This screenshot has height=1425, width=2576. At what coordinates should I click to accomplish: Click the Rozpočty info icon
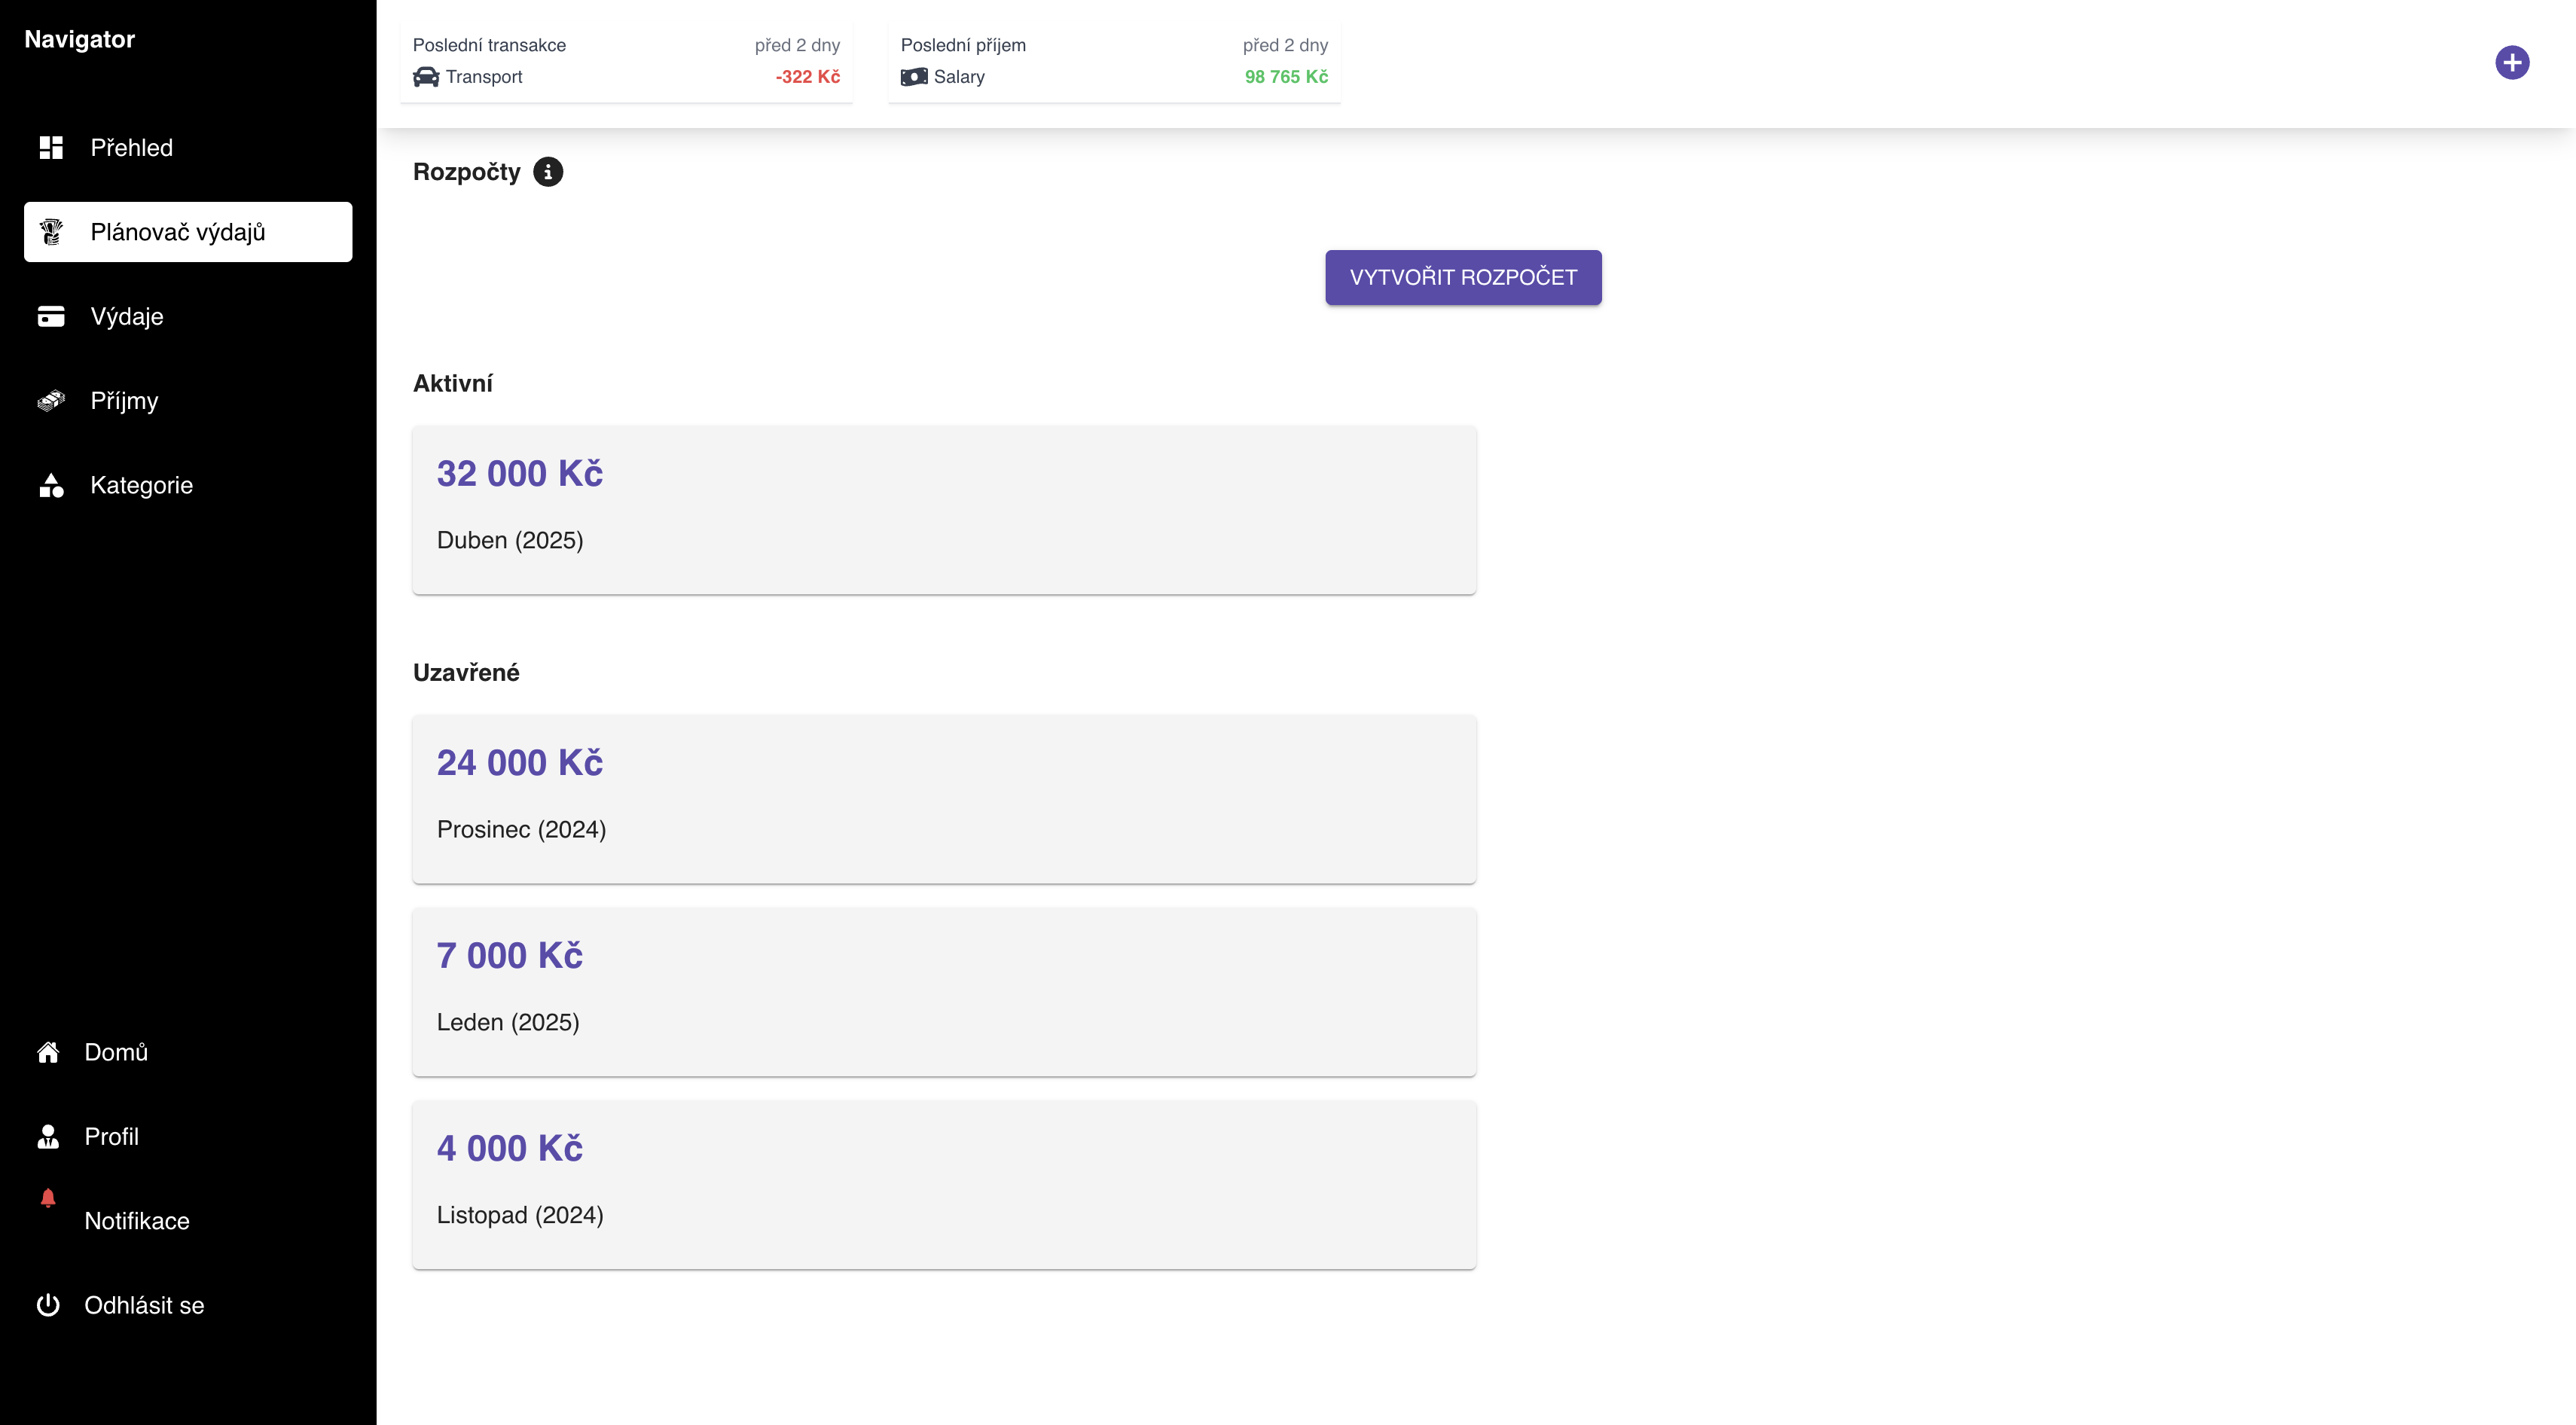[x=548, y=172]
